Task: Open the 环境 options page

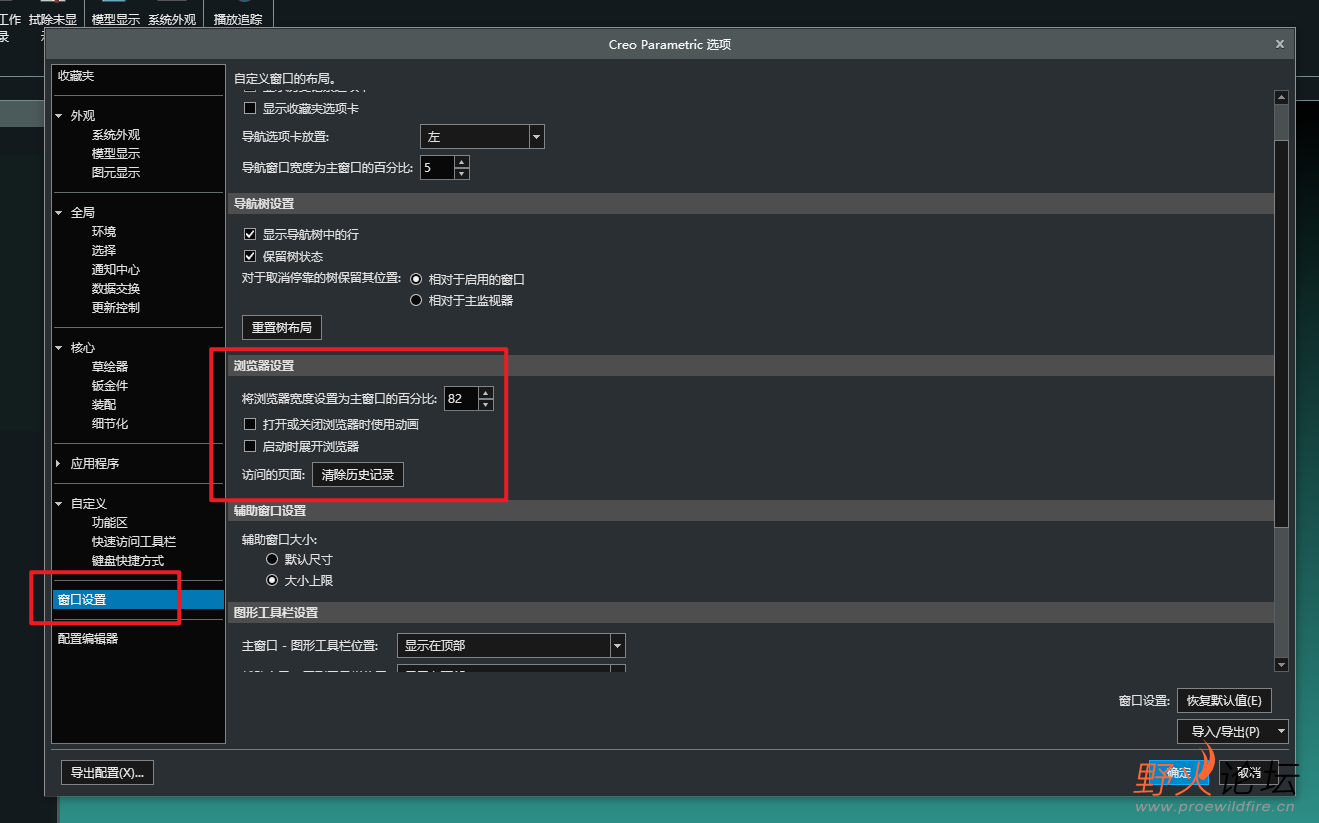Action: pos(104,232)
